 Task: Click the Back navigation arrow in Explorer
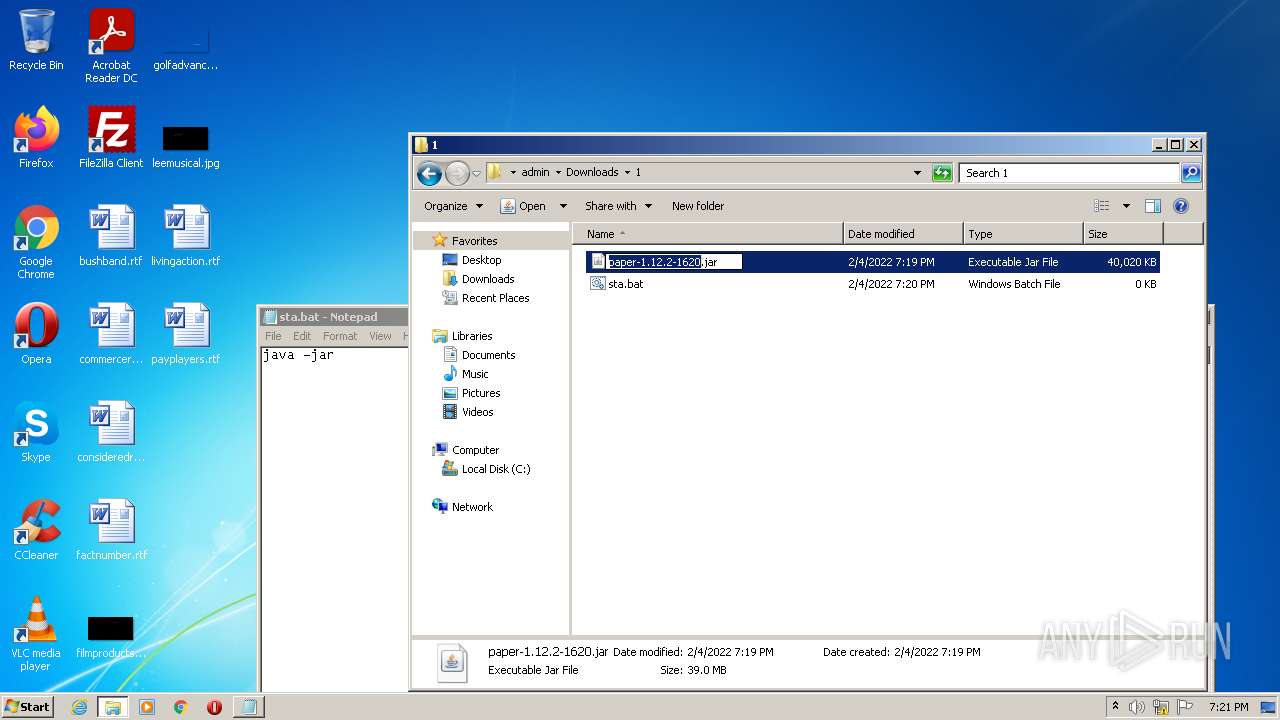coord(429,173)
